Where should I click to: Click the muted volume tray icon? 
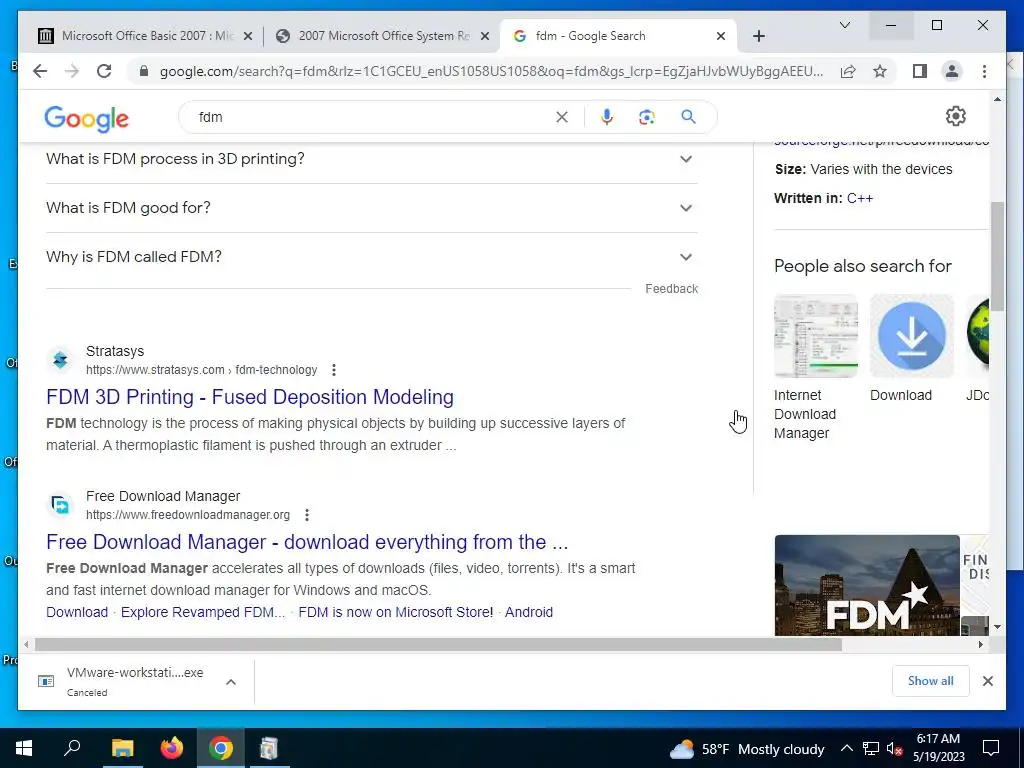895,749
